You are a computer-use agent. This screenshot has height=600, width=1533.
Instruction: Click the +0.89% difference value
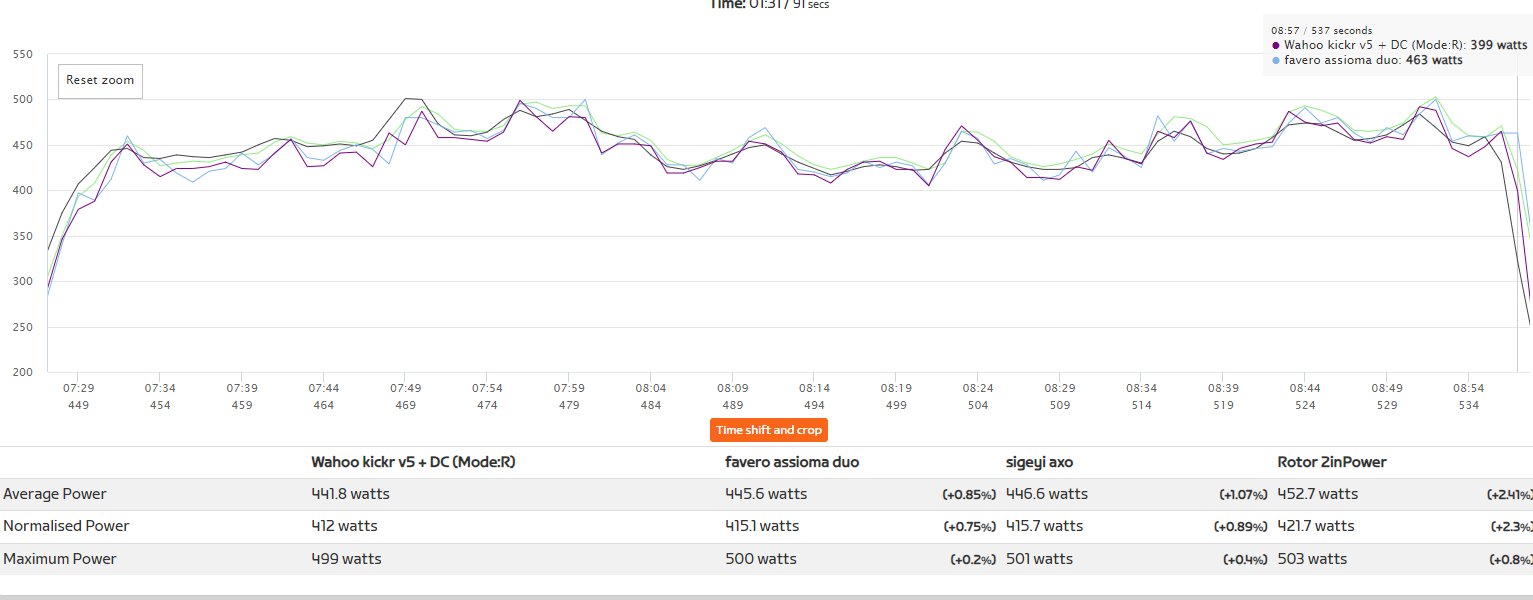point(1241,527)
